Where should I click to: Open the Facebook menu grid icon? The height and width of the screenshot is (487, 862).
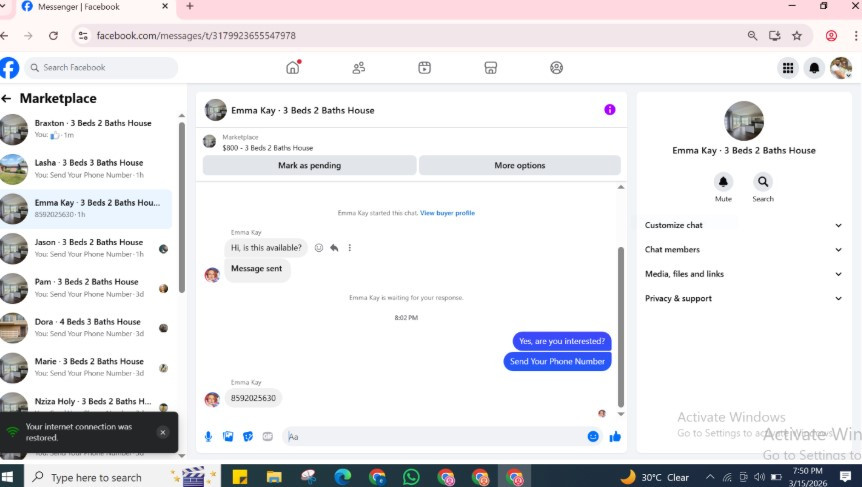[x=788, y=68]
